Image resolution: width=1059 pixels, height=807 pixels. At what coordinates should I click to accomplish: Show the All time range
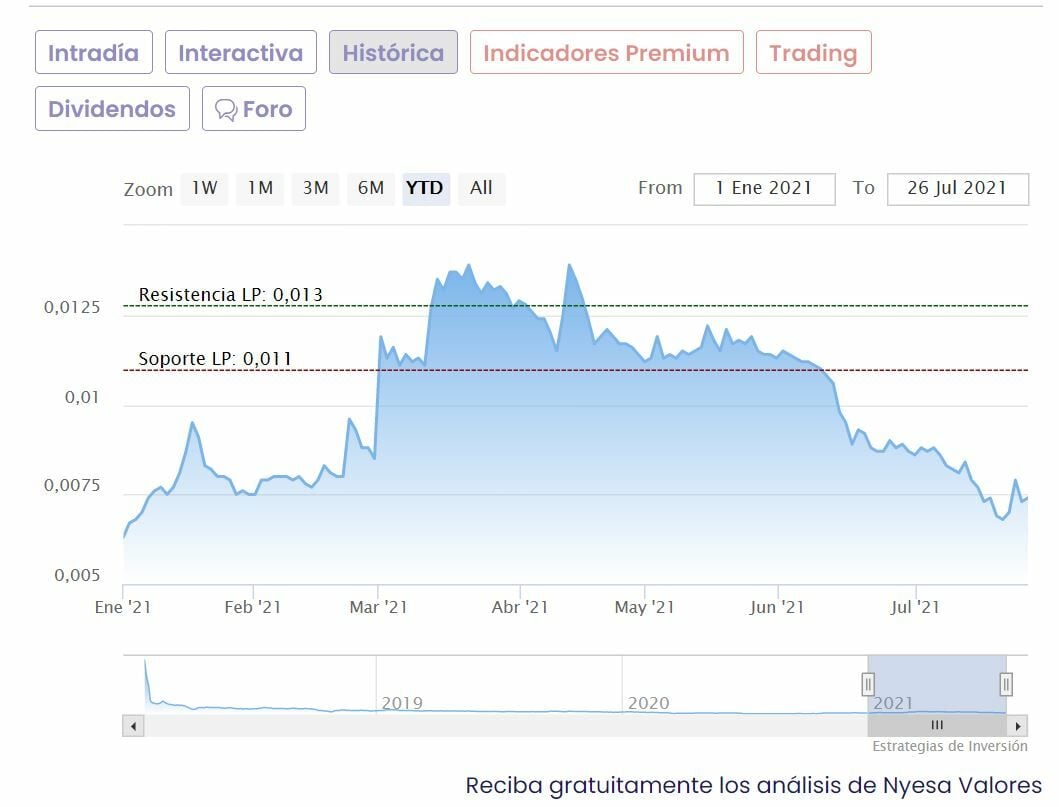click(x=481, y=188)
